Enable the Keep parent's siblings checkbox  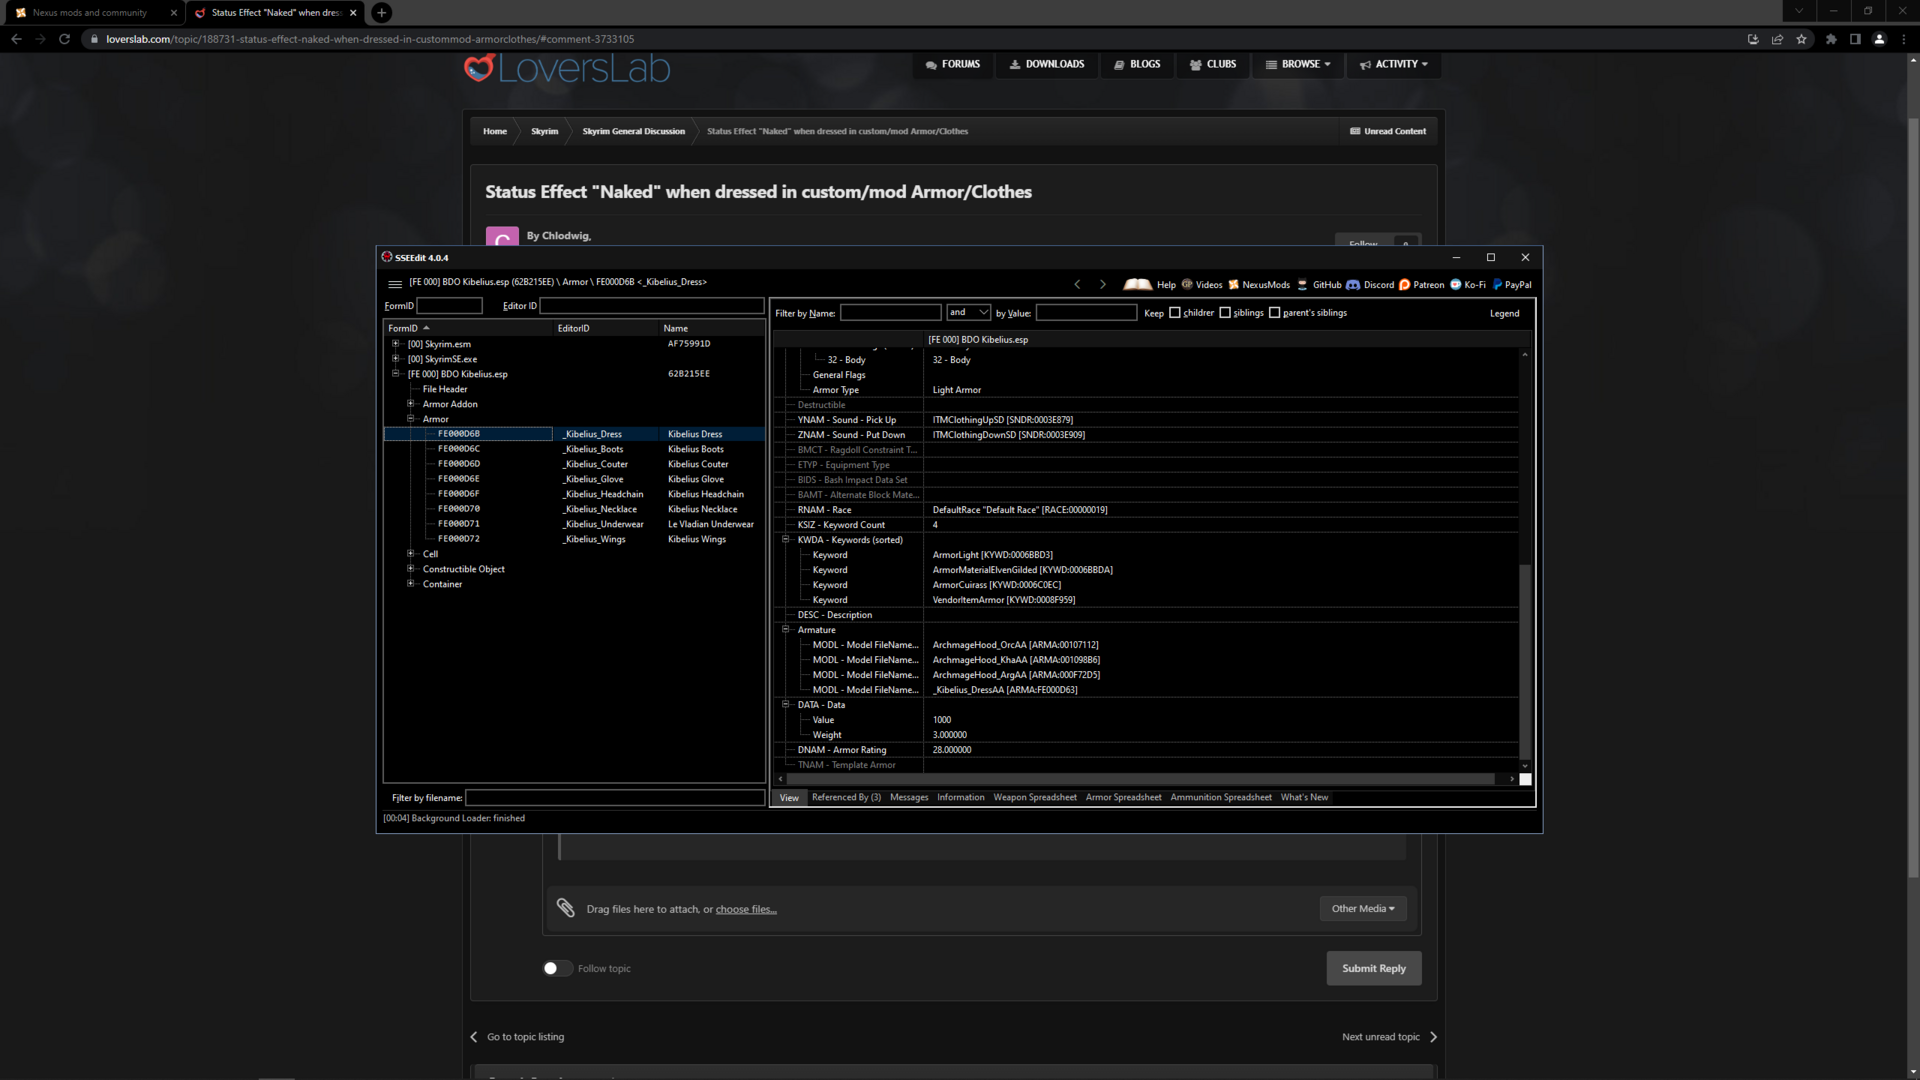(1275, 313)
